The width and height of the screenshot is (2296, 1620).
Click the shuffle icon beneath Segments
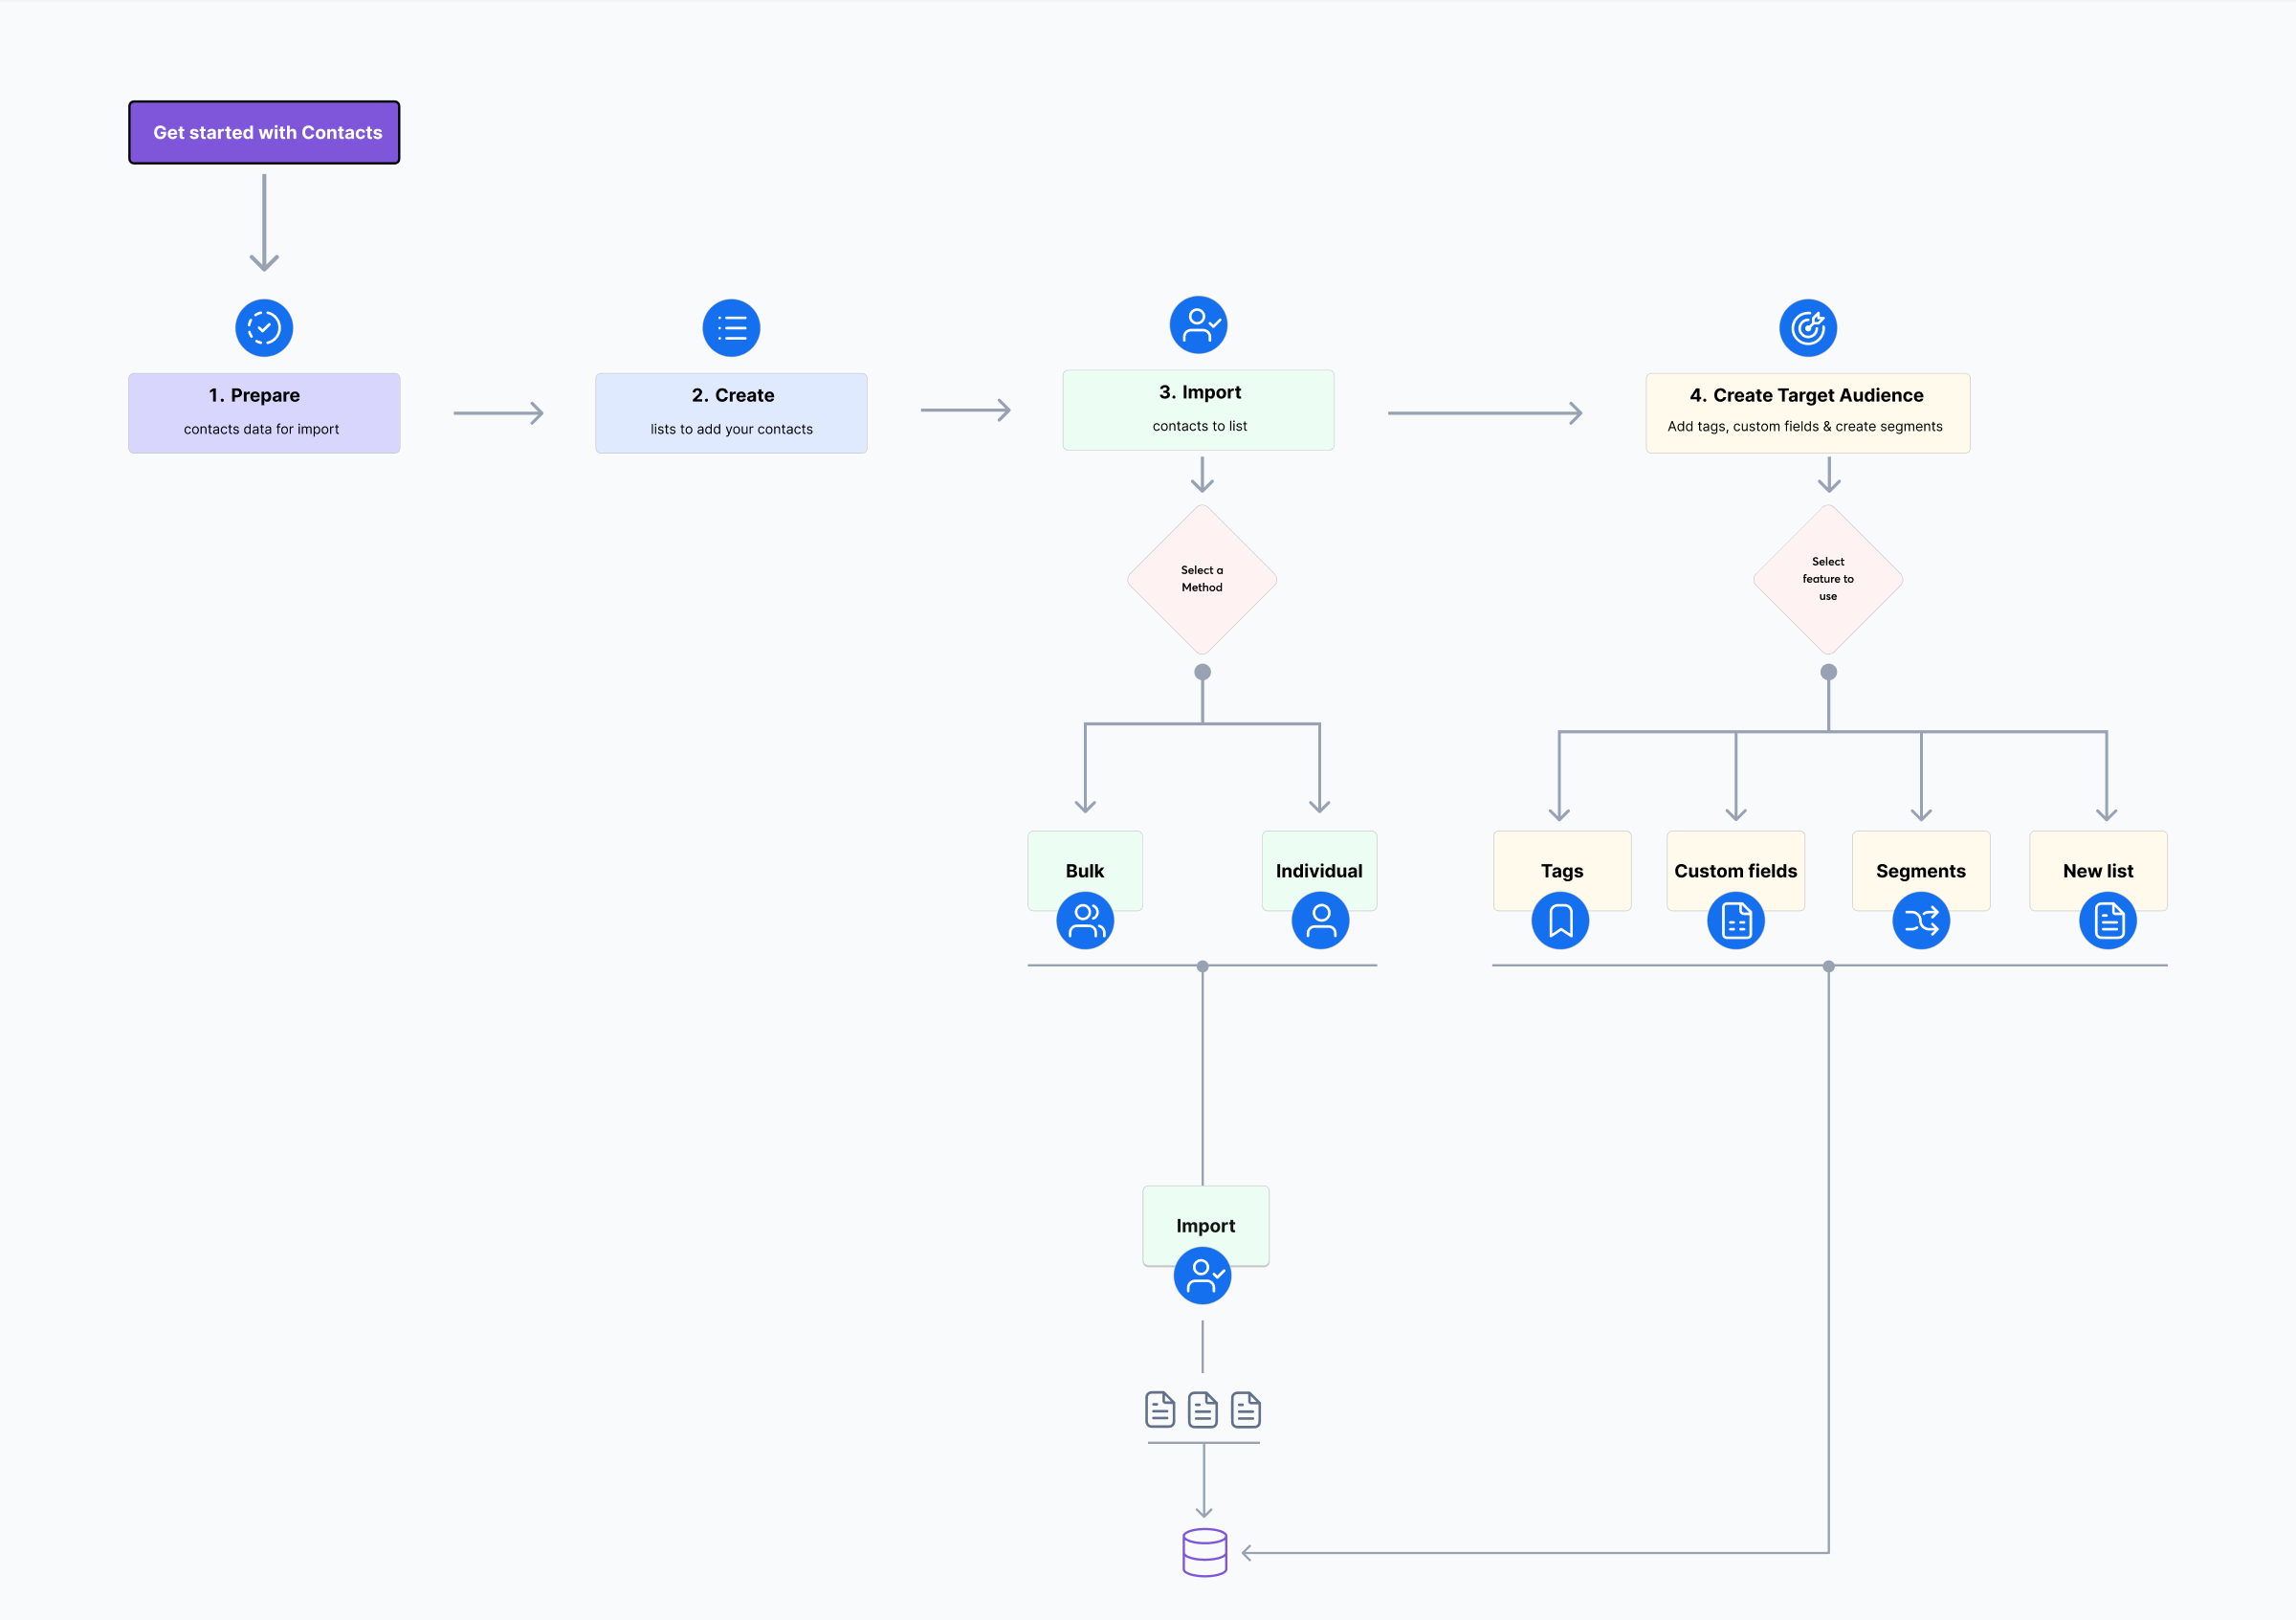click(x=1920, y=920)
